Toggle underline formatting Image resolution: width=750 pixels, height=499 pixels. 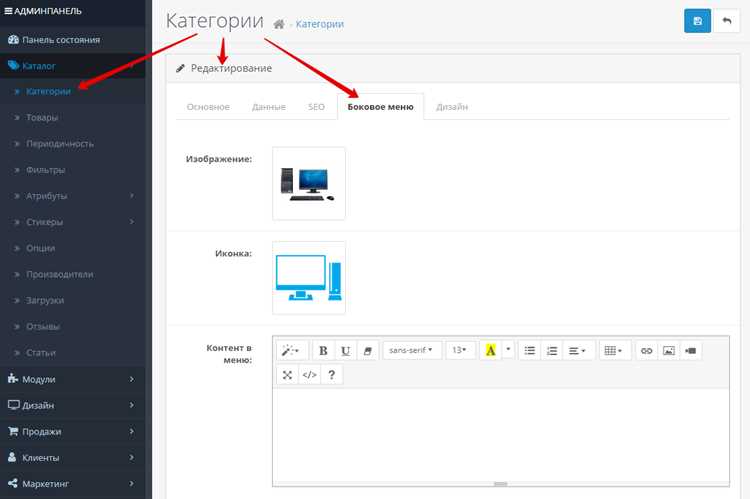345,351
